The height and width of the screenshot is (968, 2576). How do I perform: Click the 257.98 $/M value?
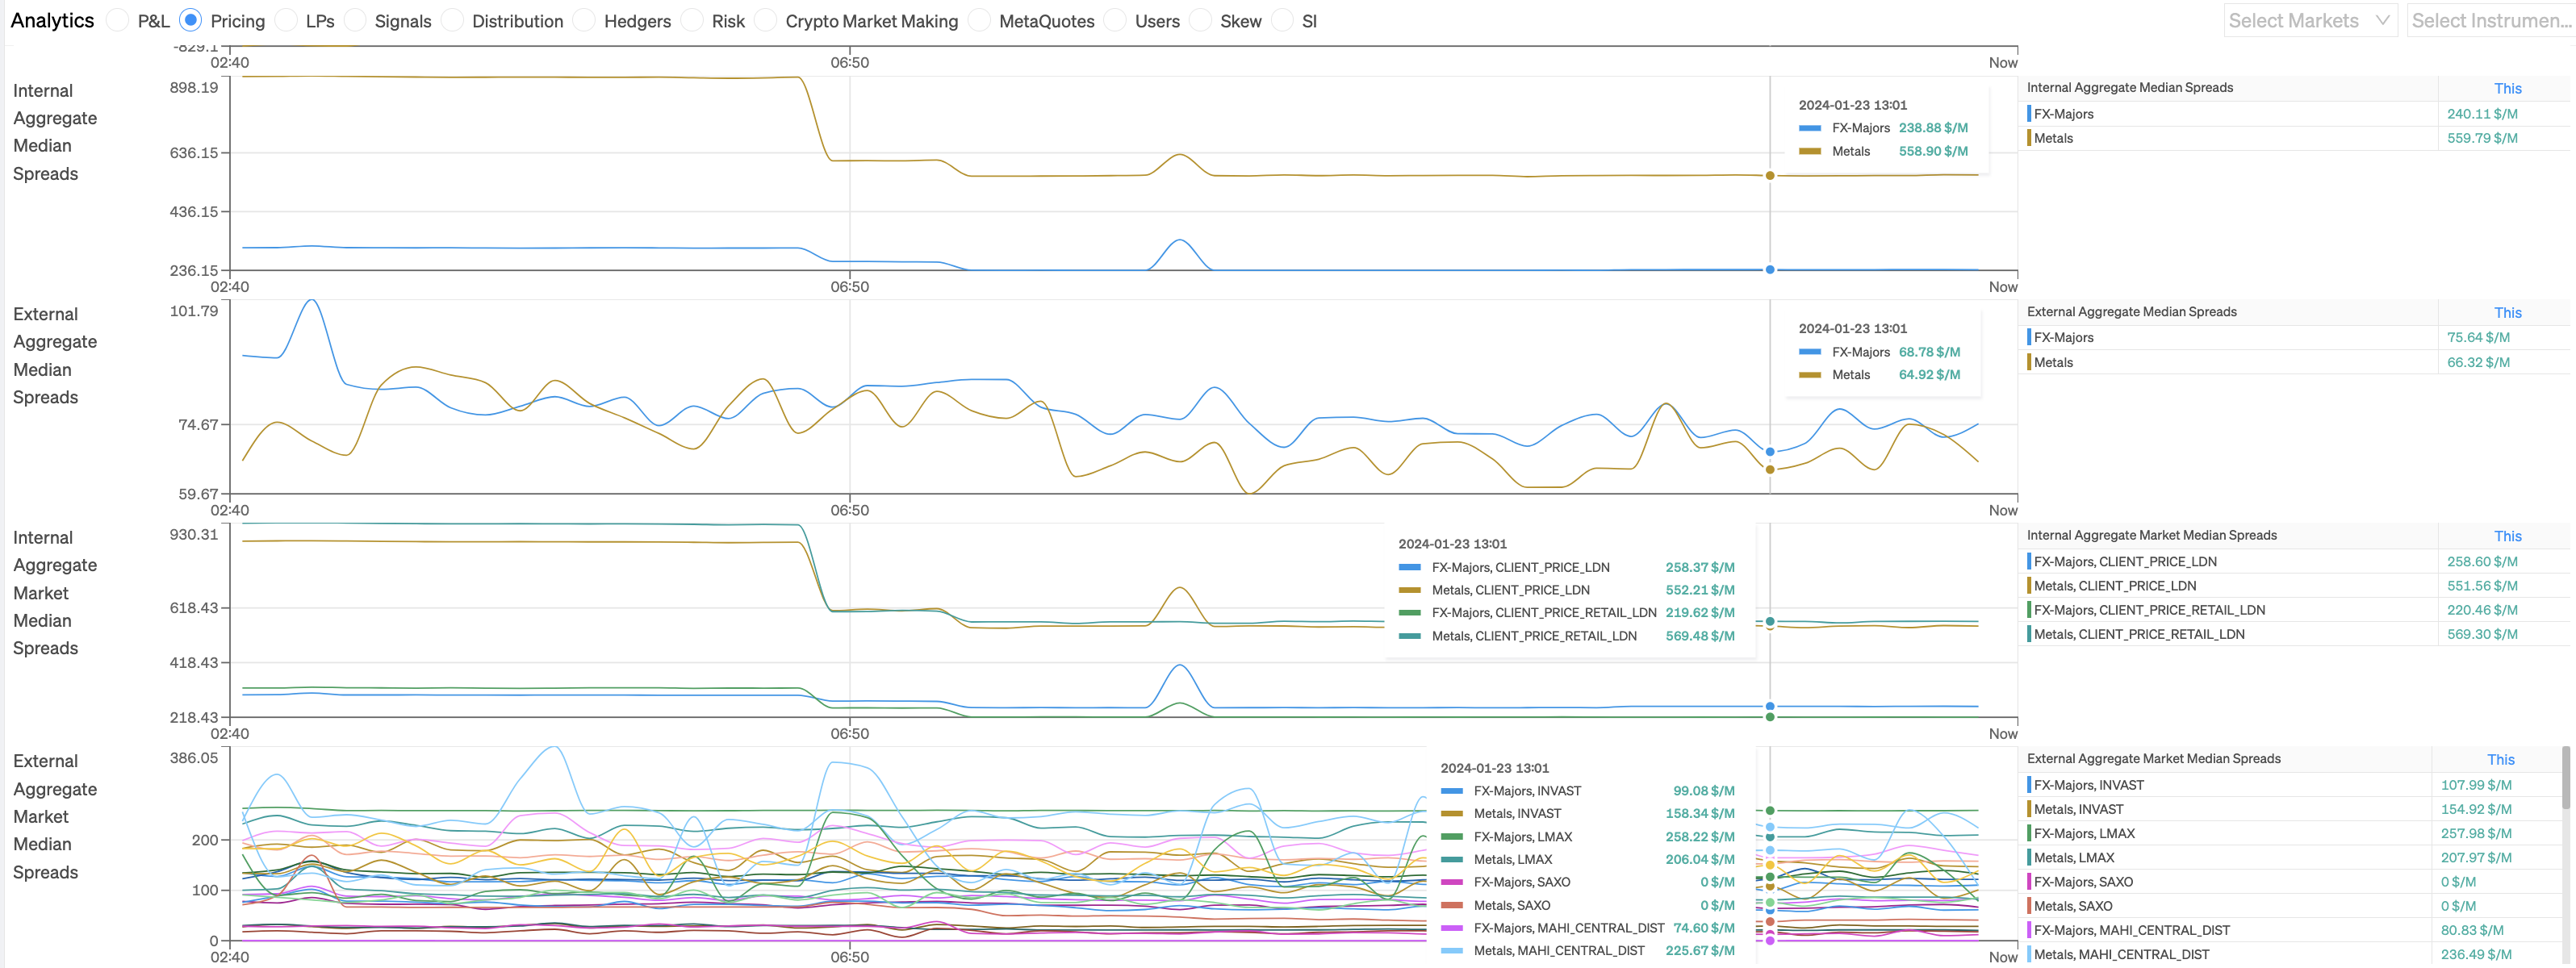click(2476, 833)
